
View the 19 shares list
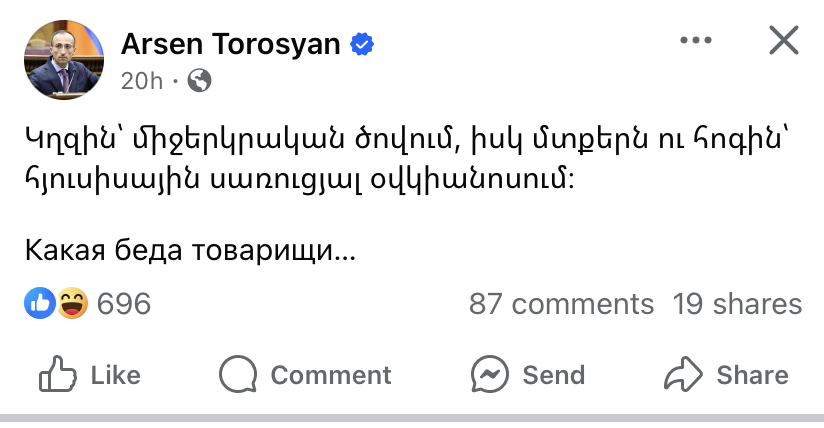coord(737,303)
